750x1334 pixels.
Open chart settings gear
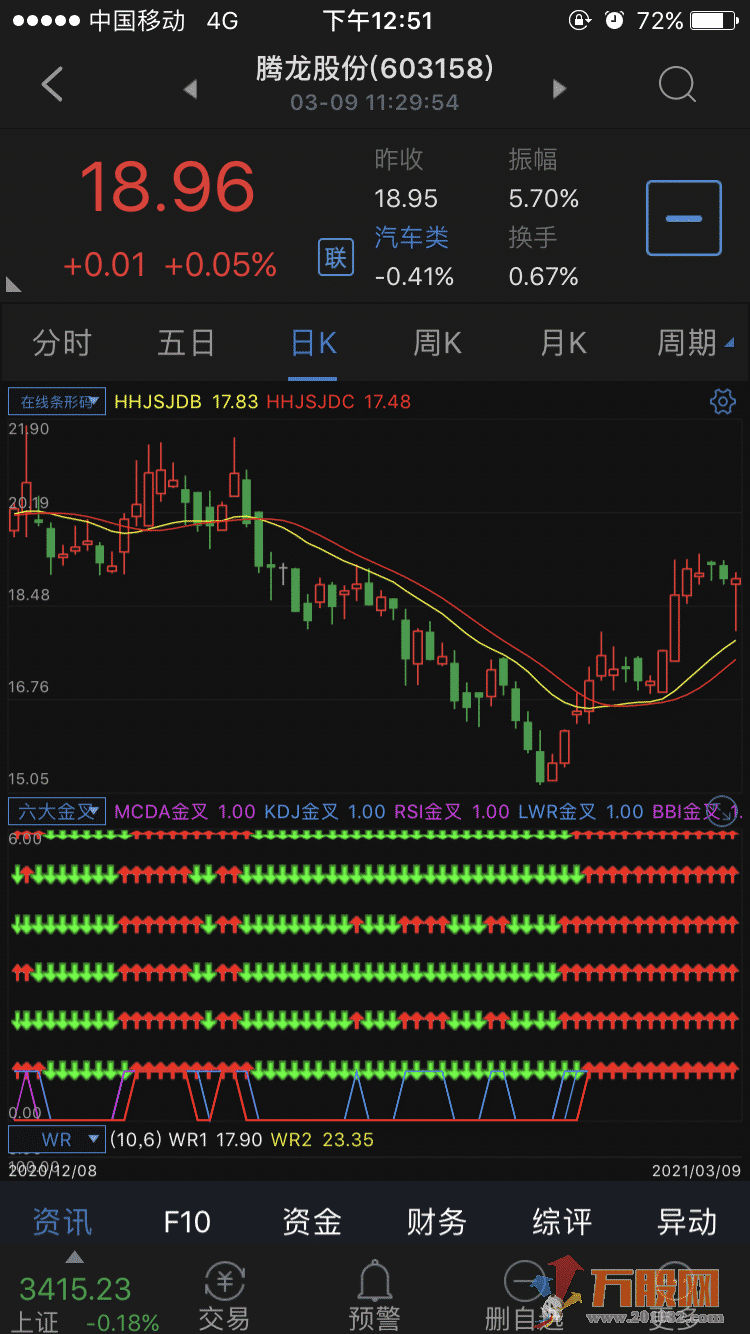point(722,401)
